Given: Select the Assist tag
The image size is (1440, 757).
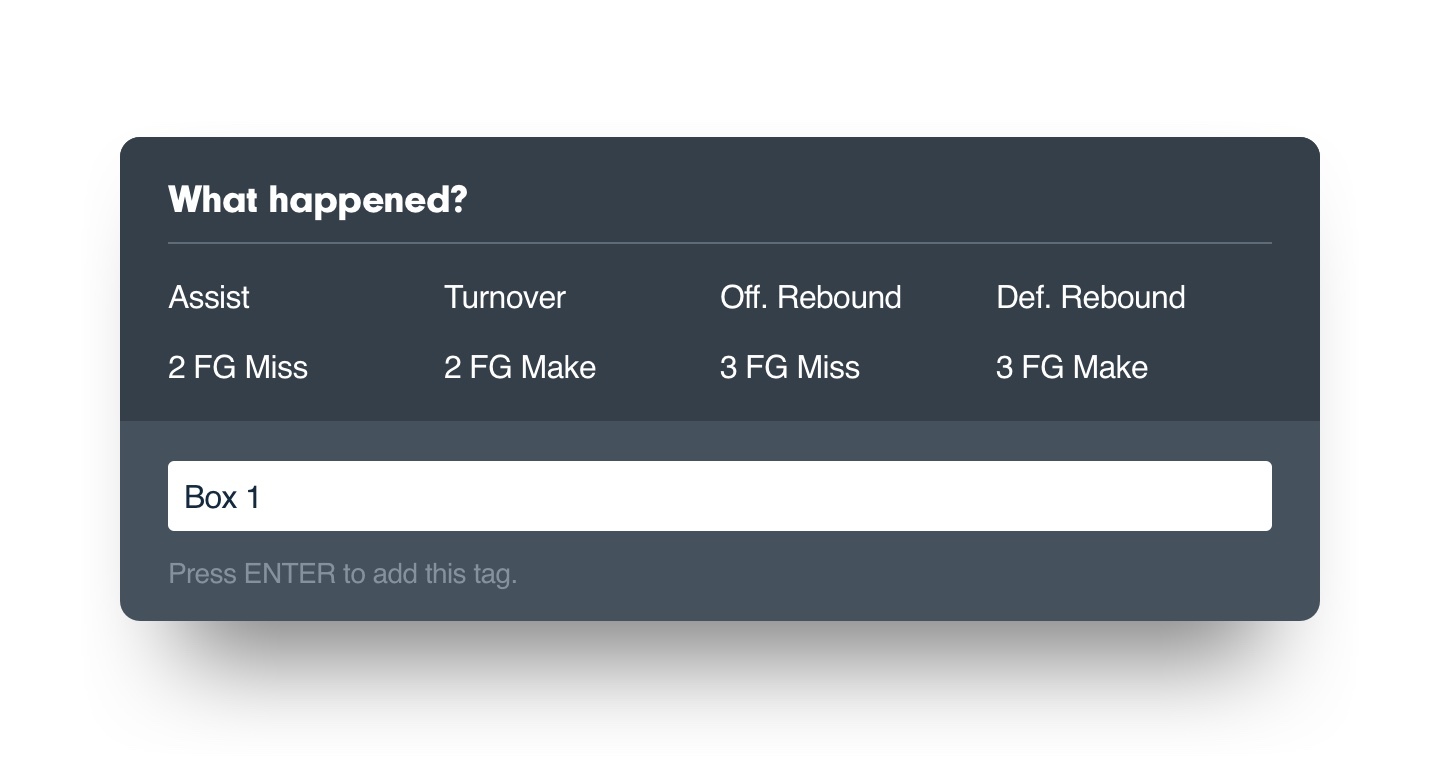Looking at the screenshot, I should click(x=209, y=297).
